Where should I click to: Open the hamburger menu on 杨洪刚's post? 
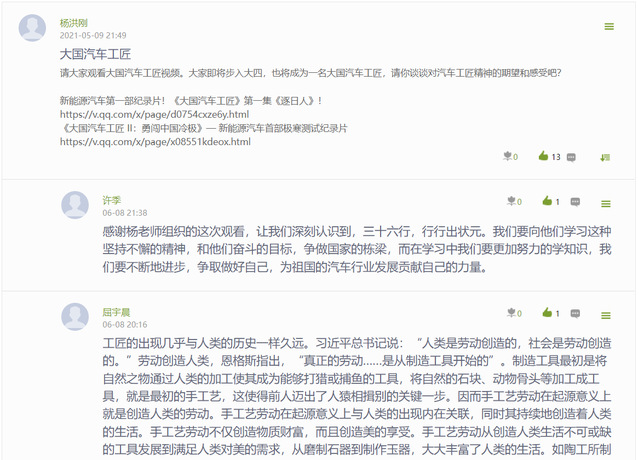(x=609, y=27)
